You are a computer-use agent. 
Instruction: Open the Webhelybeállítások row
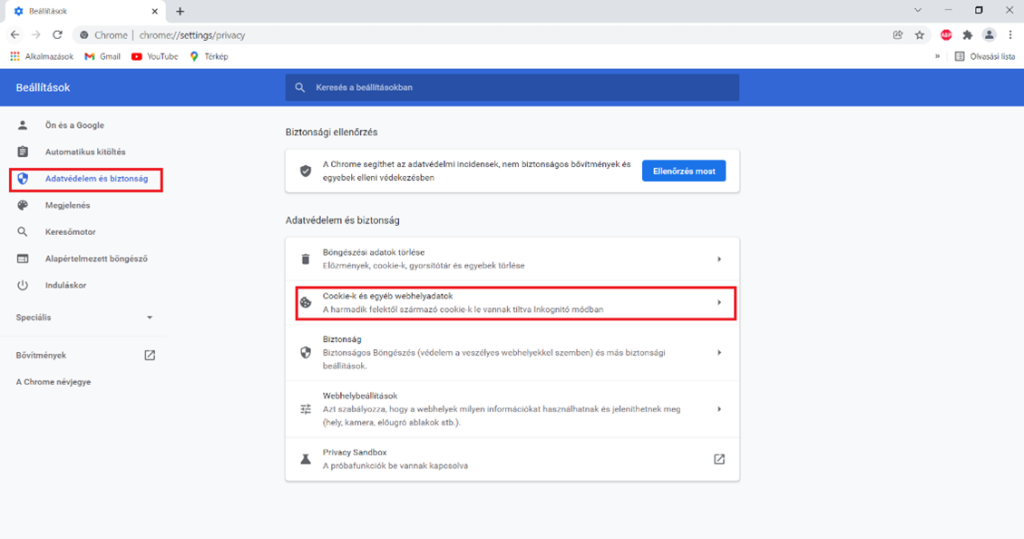point(515,409)
